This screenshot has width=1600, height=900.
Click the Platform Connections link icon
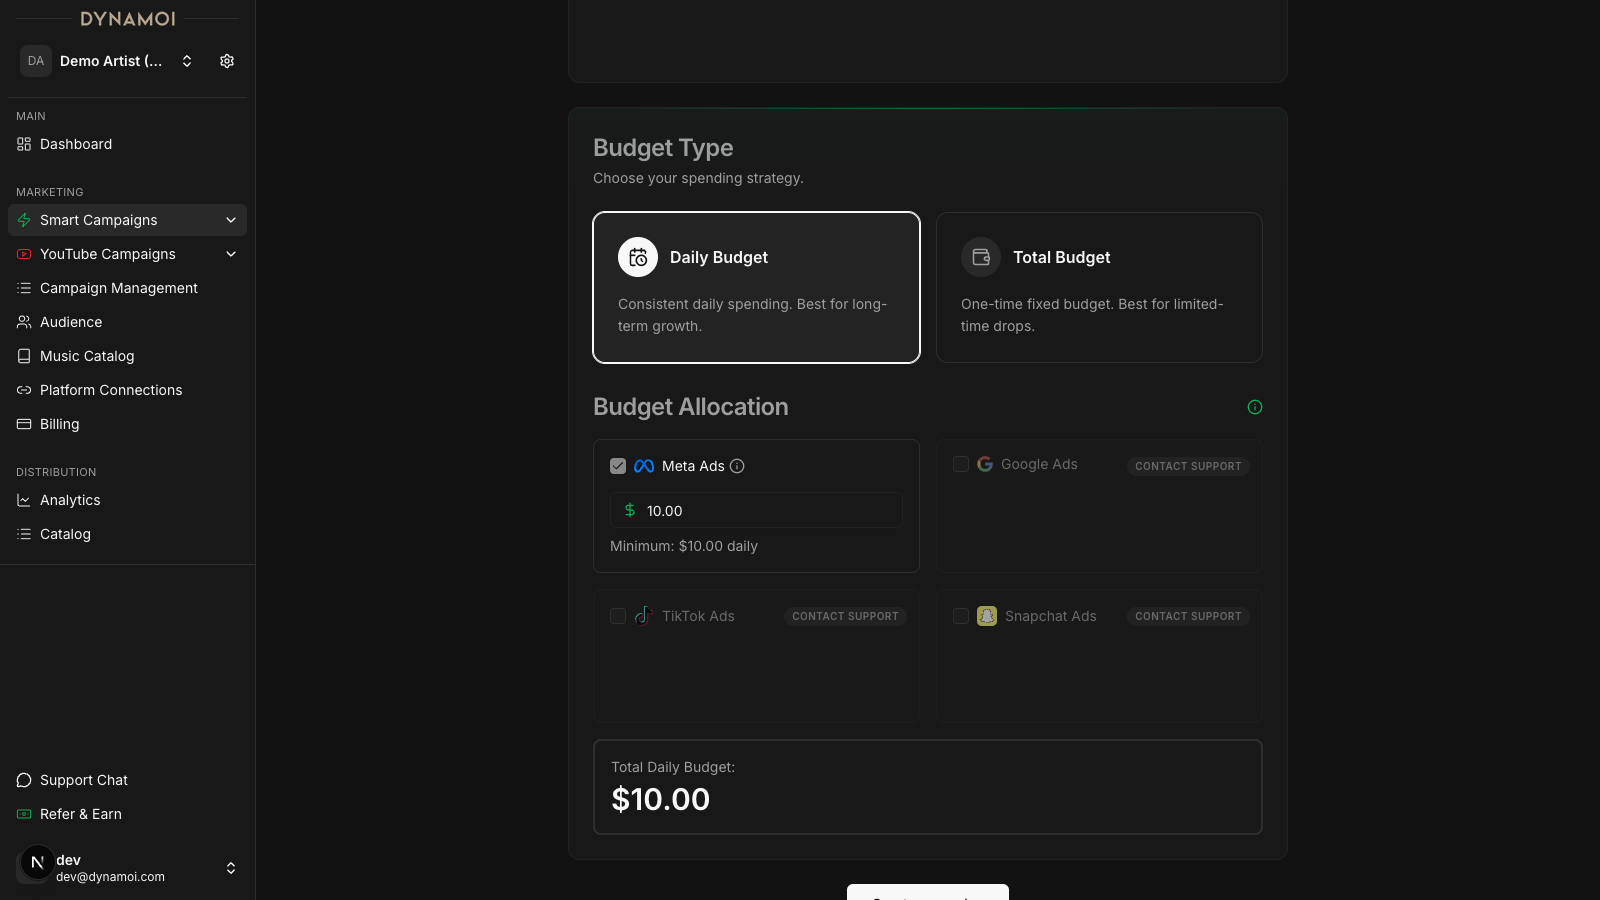coord(24,390)
